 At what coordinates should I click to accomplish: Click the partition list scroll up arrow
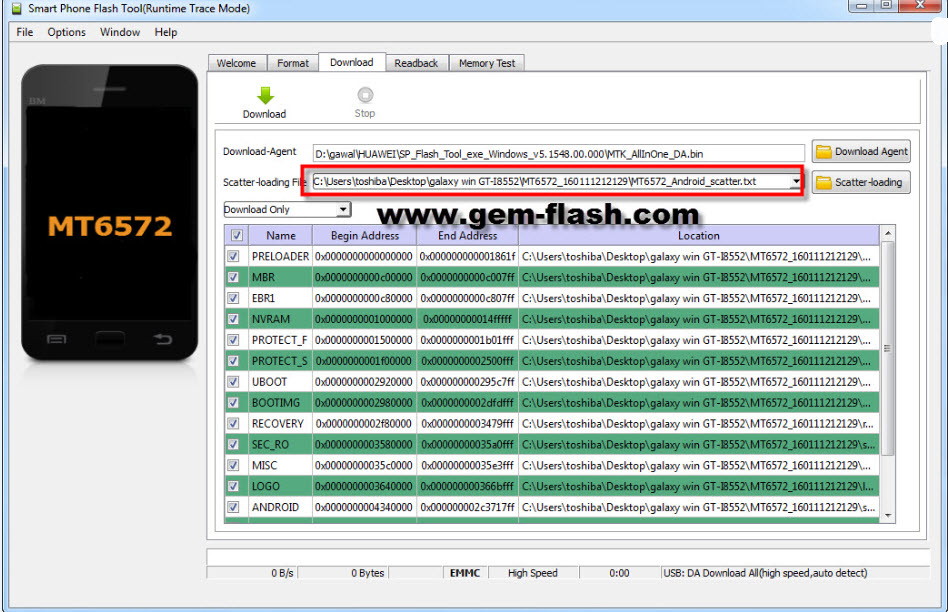click(x=888, y=233)
